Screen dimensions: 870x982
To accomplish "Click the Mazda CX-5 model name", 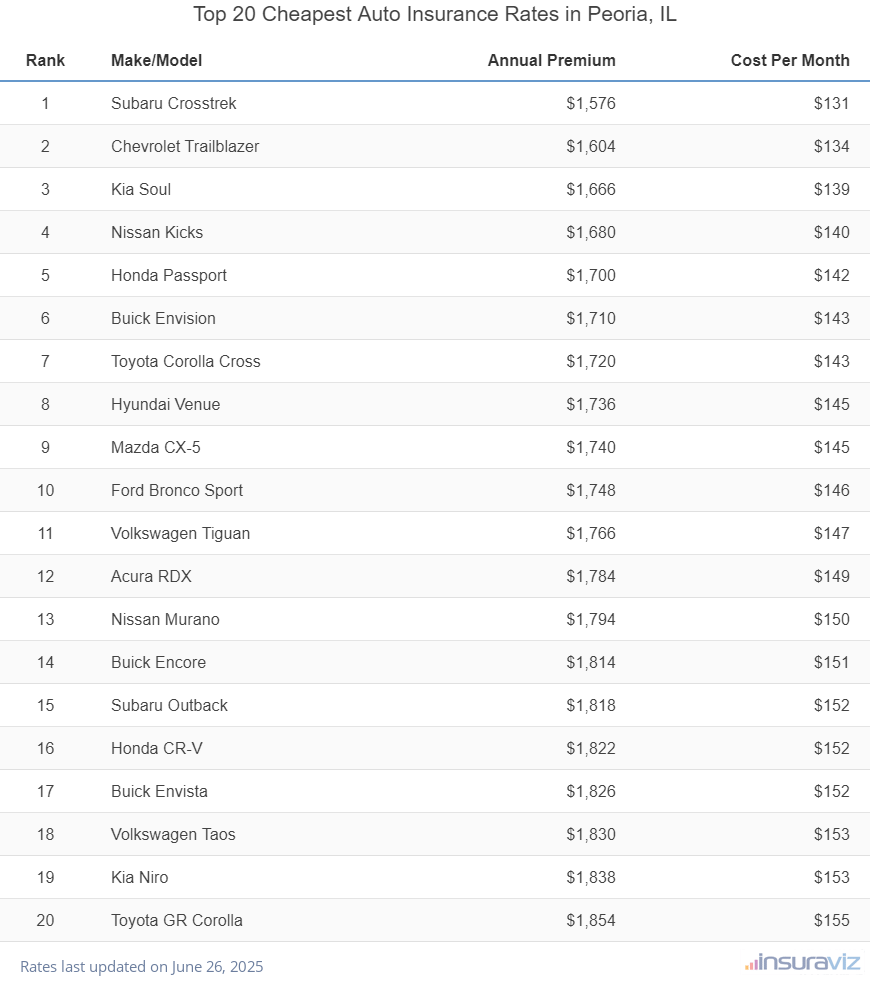I will pyautogui.click(x=155, y=447).
